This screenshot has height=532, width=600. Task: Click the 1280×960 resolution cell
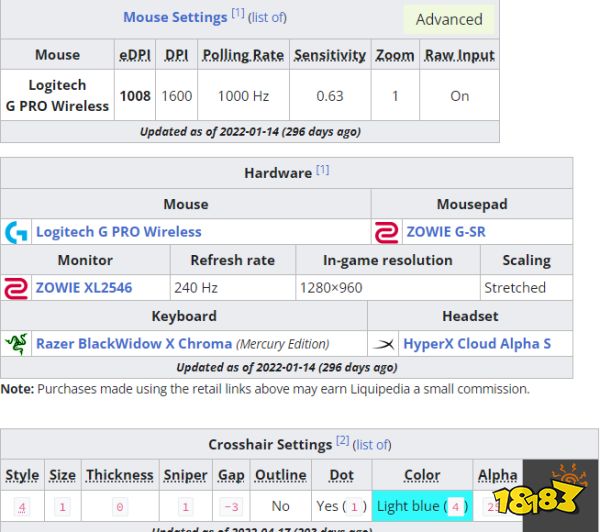coord(388,288)
